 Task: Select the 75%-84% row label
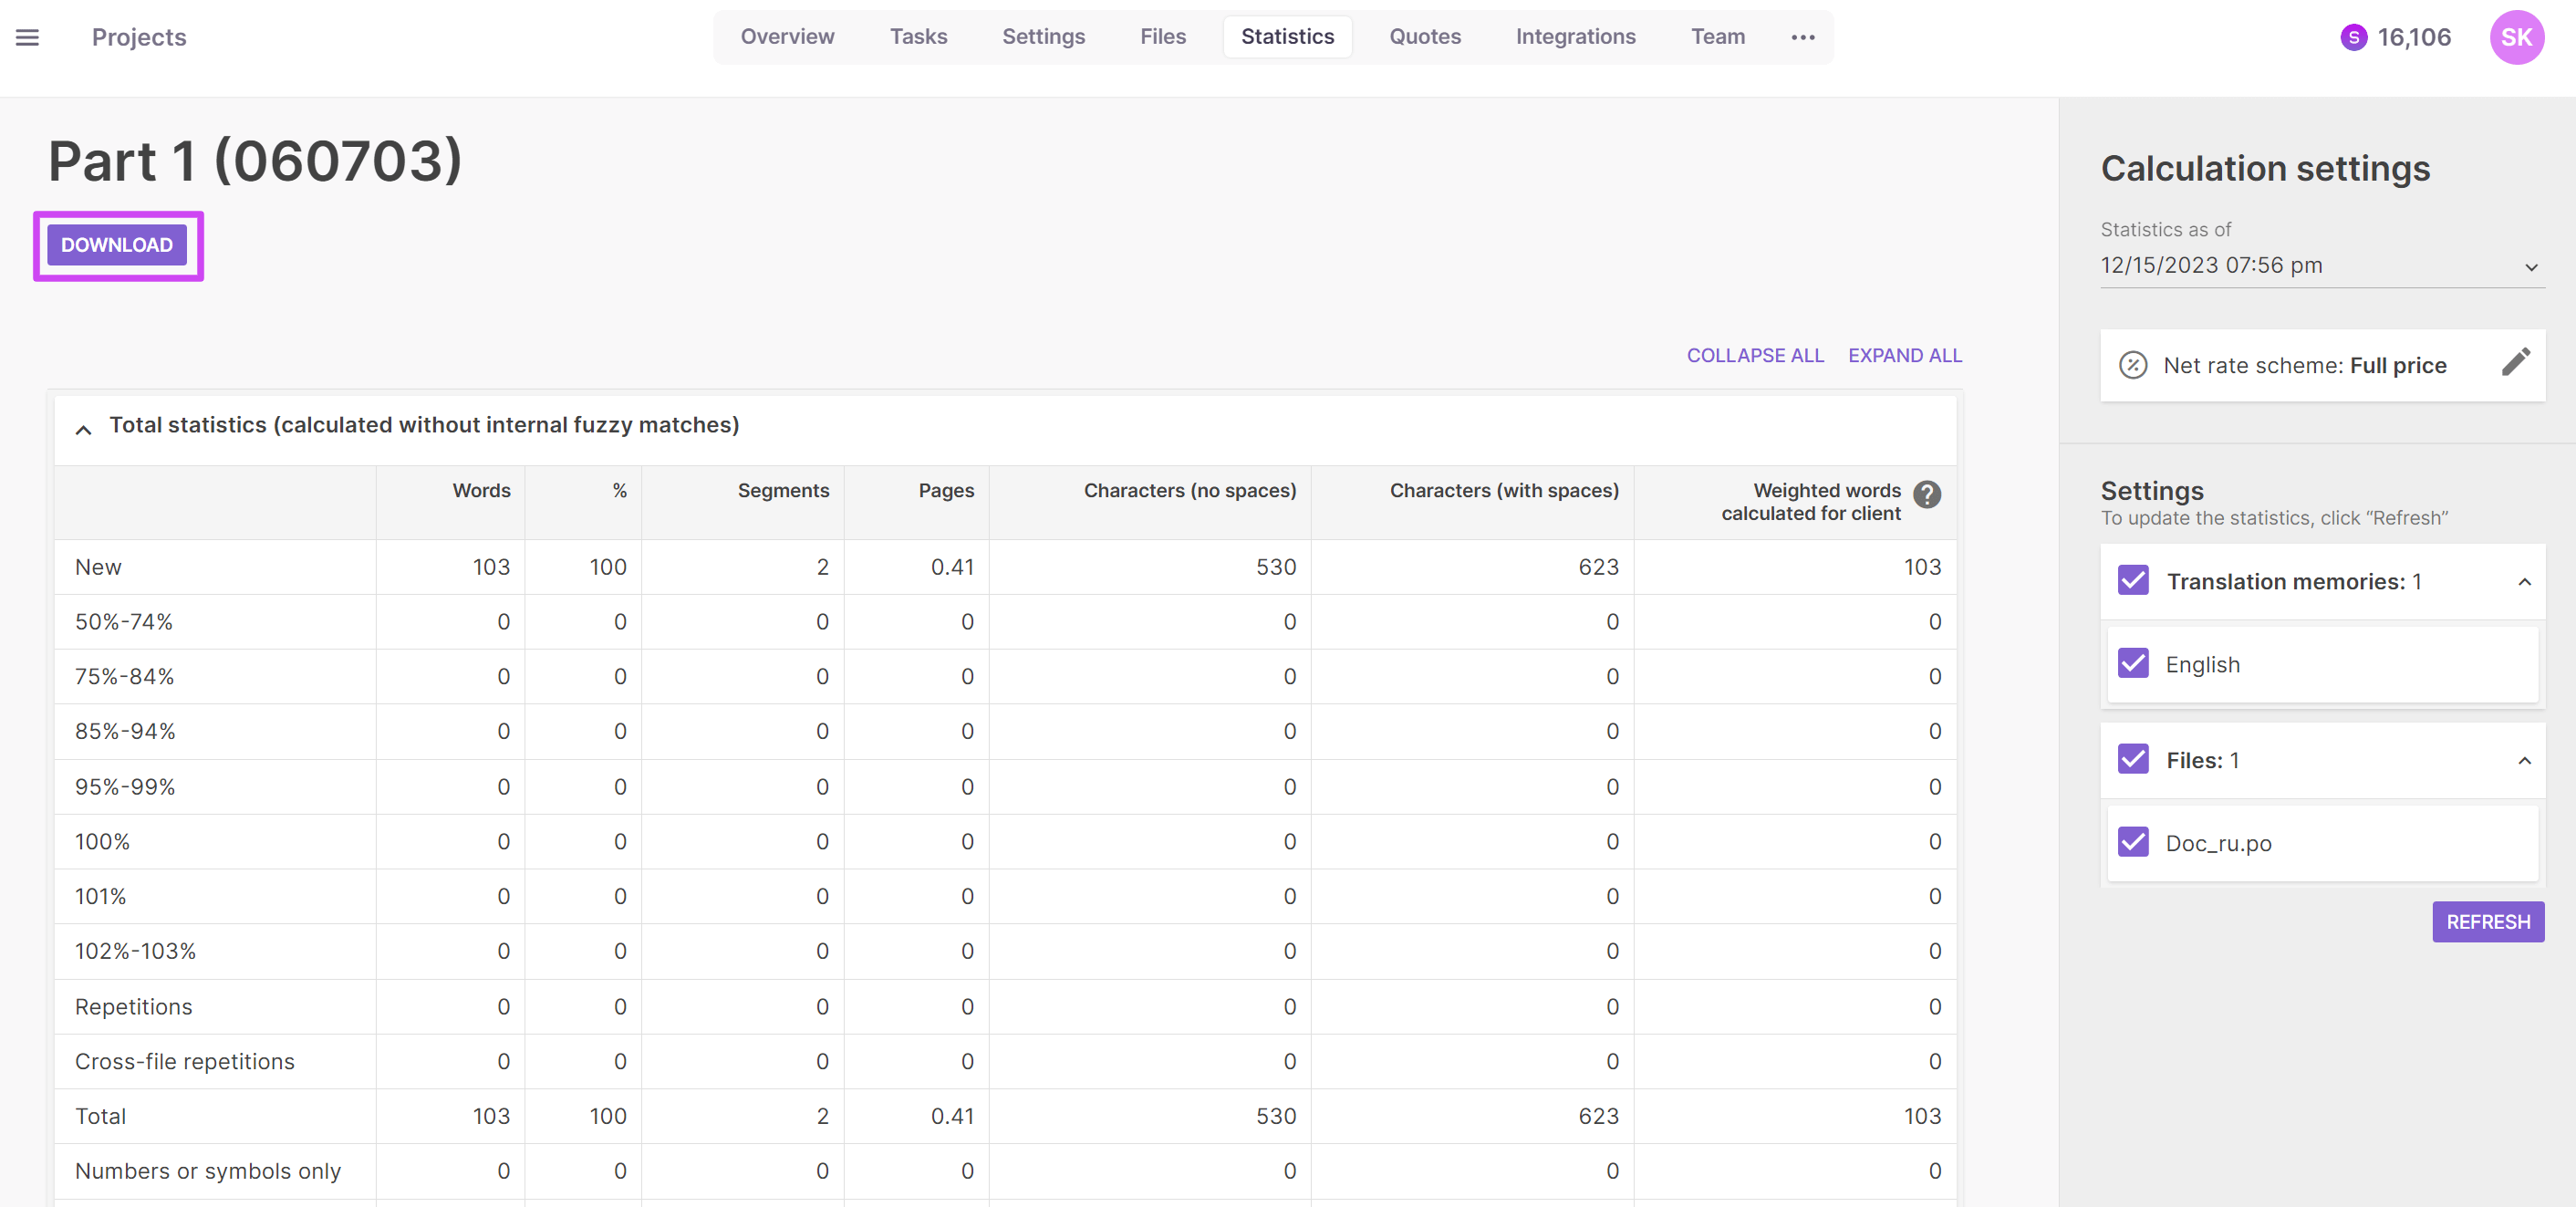124,677
